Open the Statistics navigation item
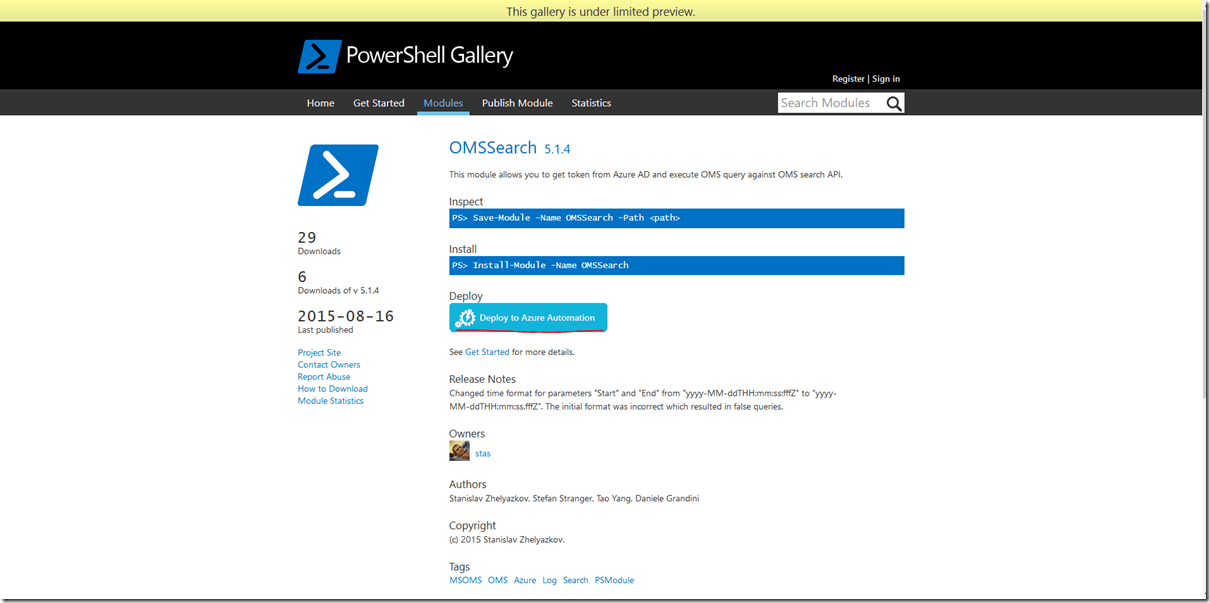The height and width of the screenshot is (603, 1210). tap(591, 103)
